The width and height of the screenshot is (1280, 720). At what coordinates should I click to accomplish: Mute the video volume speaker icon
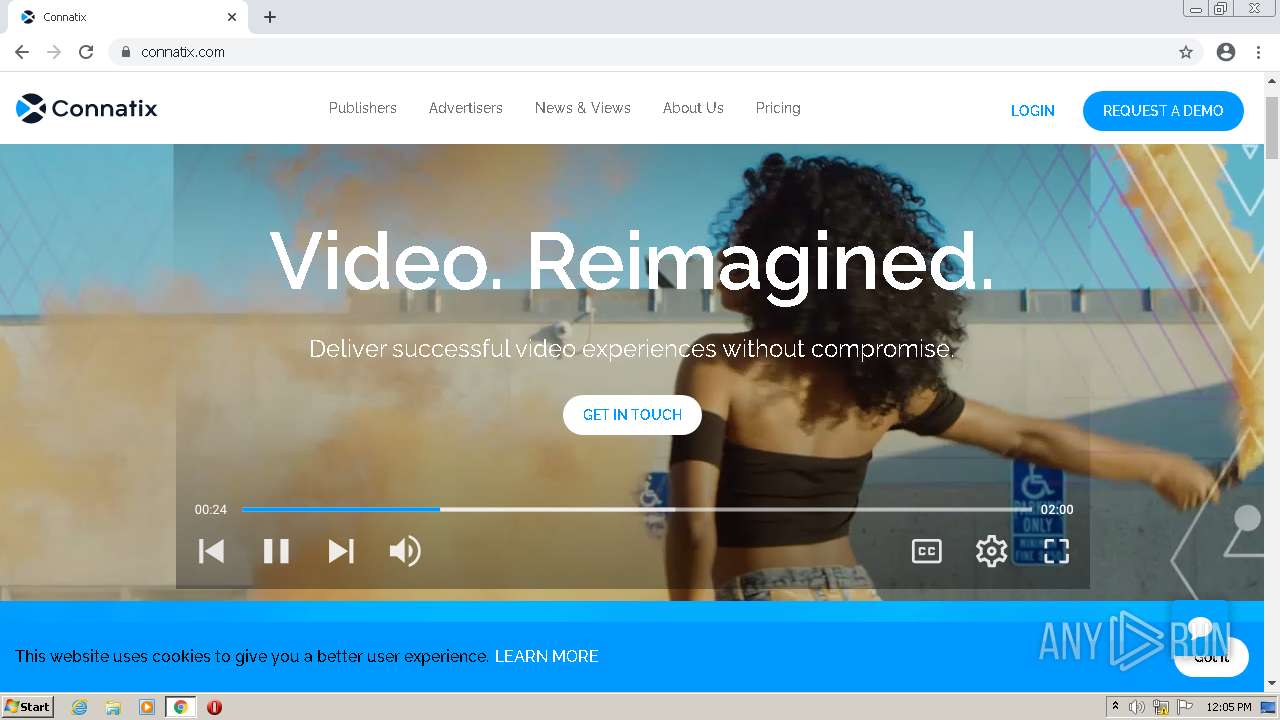[x=405, y=551]
